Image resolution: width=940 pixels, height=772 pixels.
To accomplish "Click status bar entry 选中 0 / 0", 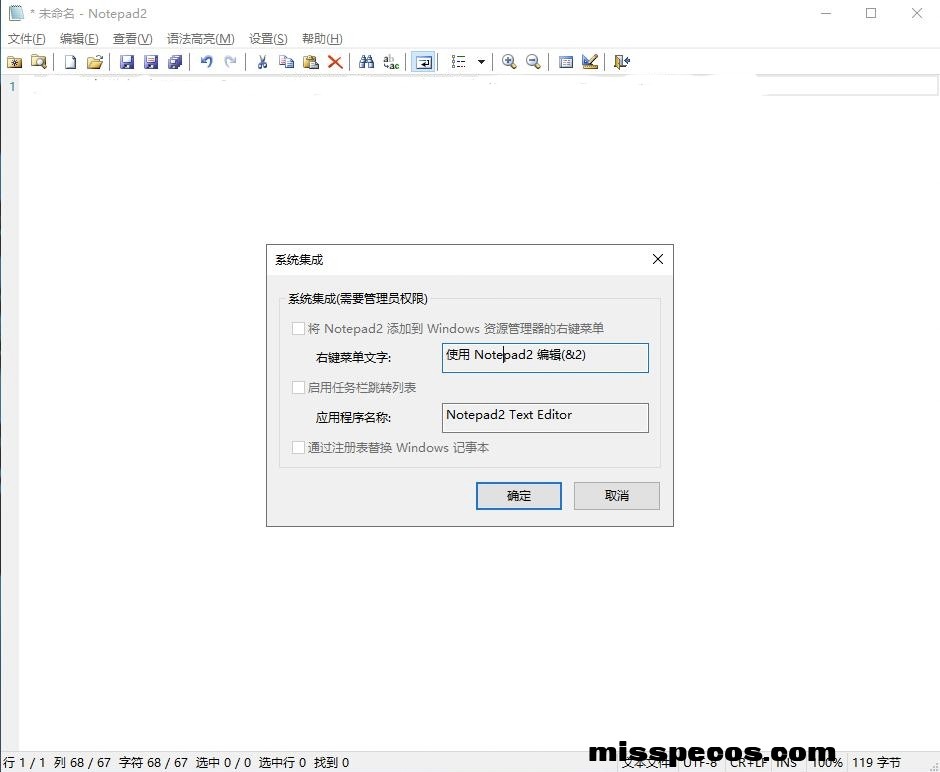I will [x=223, y=762].
